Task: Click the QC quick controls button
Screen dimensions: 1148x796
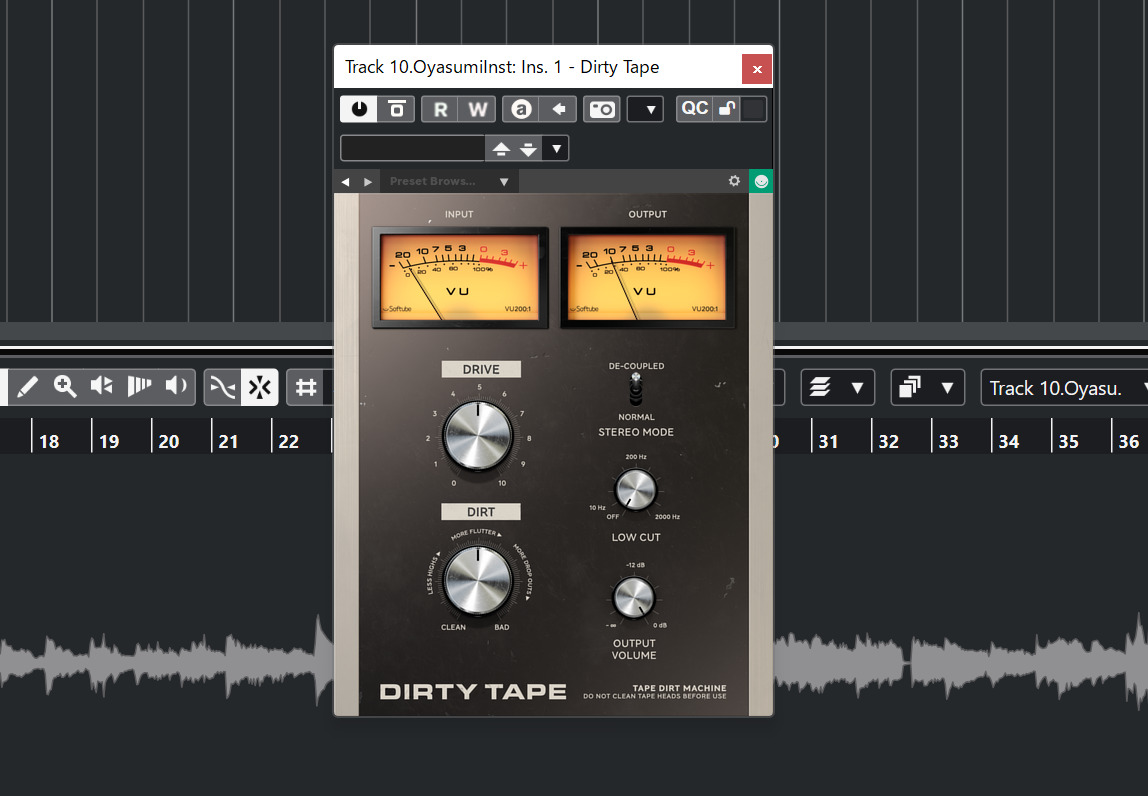Action: pos(694,108)
